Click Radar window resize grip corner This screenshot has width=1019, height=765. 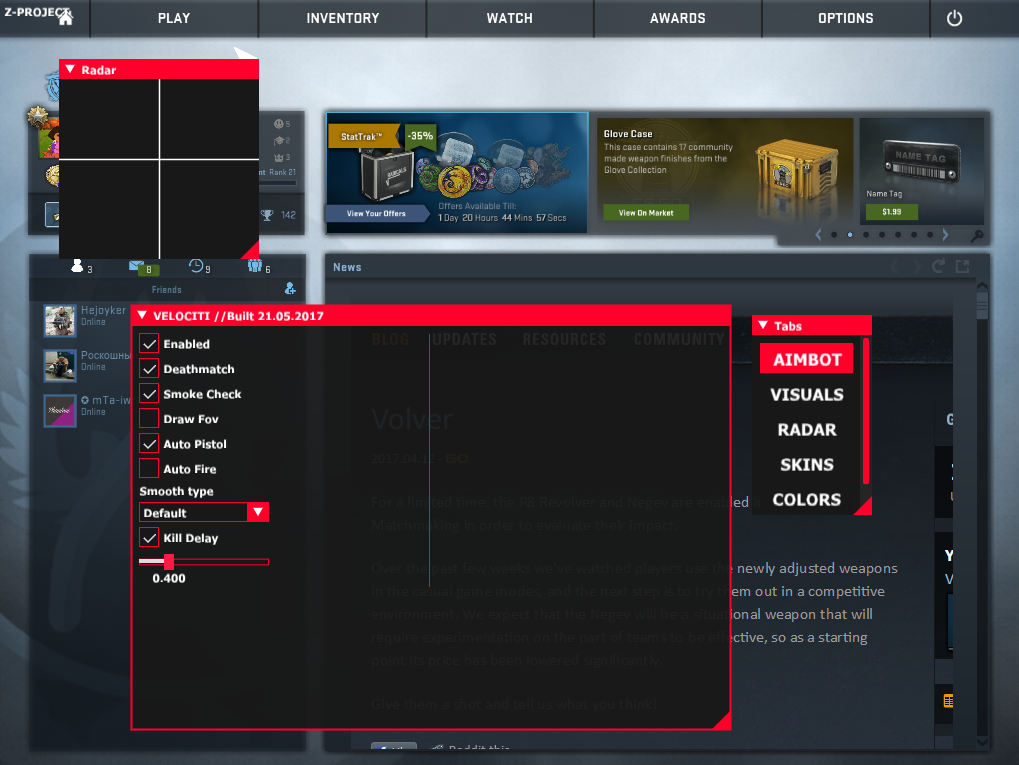(252, 252)
